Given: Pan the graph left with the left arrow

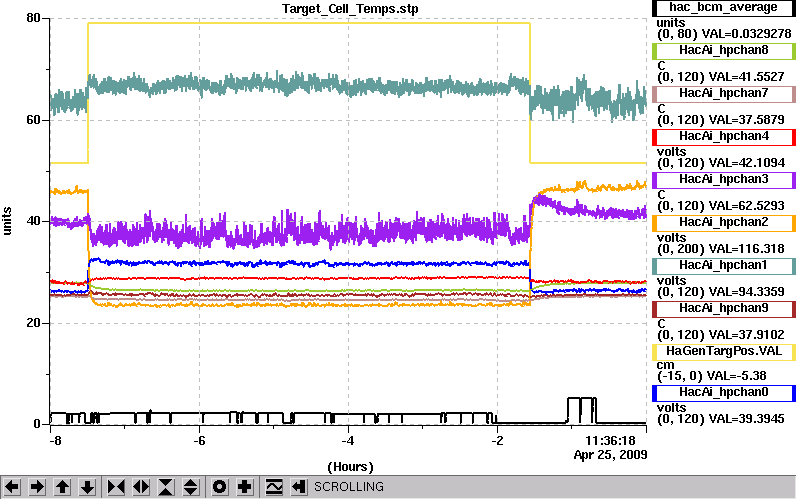Looking at the screenshot, I should click(x=12, y=487).
